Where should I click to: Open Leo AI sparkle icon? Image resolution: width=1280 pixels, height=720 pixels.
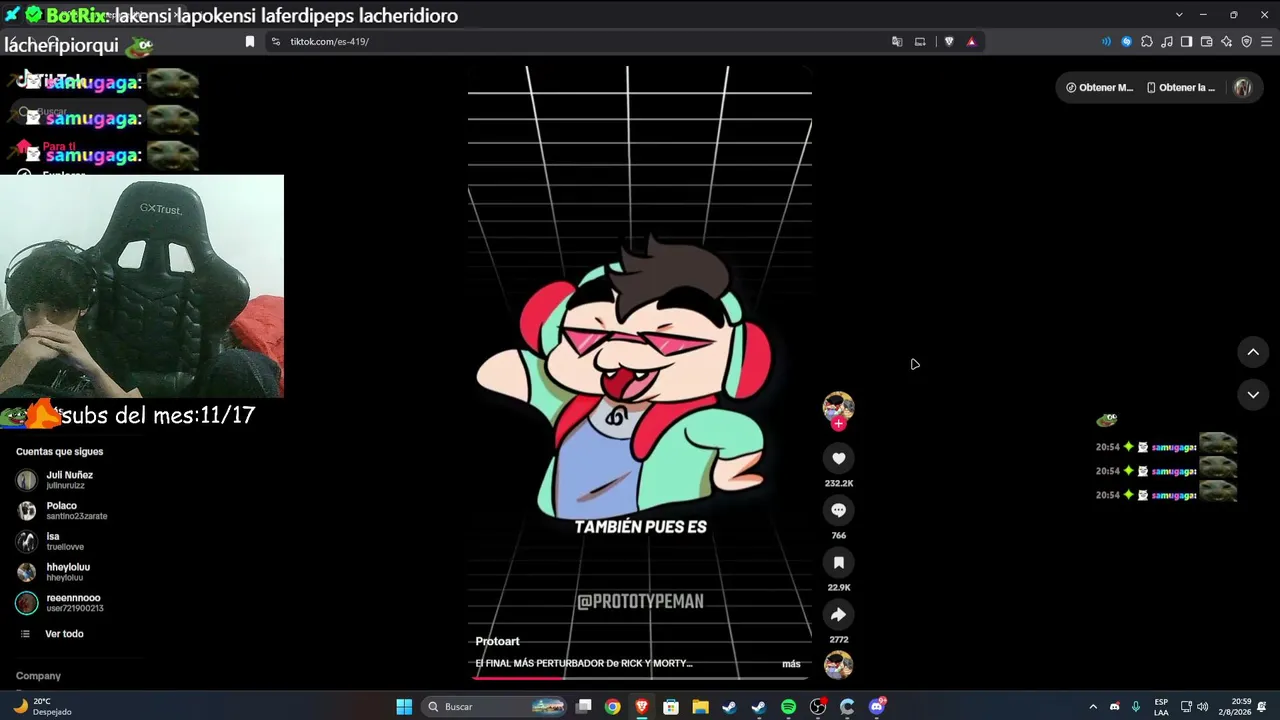(1226, 42)
